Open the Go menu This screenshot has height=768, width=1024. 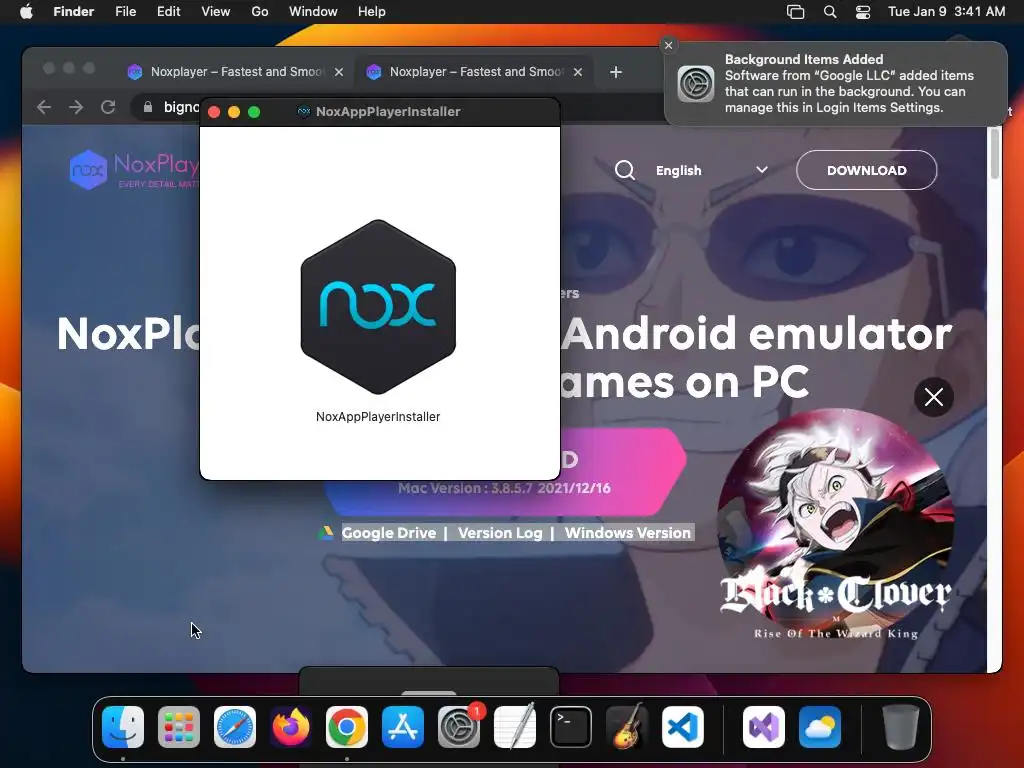(260, 12)
